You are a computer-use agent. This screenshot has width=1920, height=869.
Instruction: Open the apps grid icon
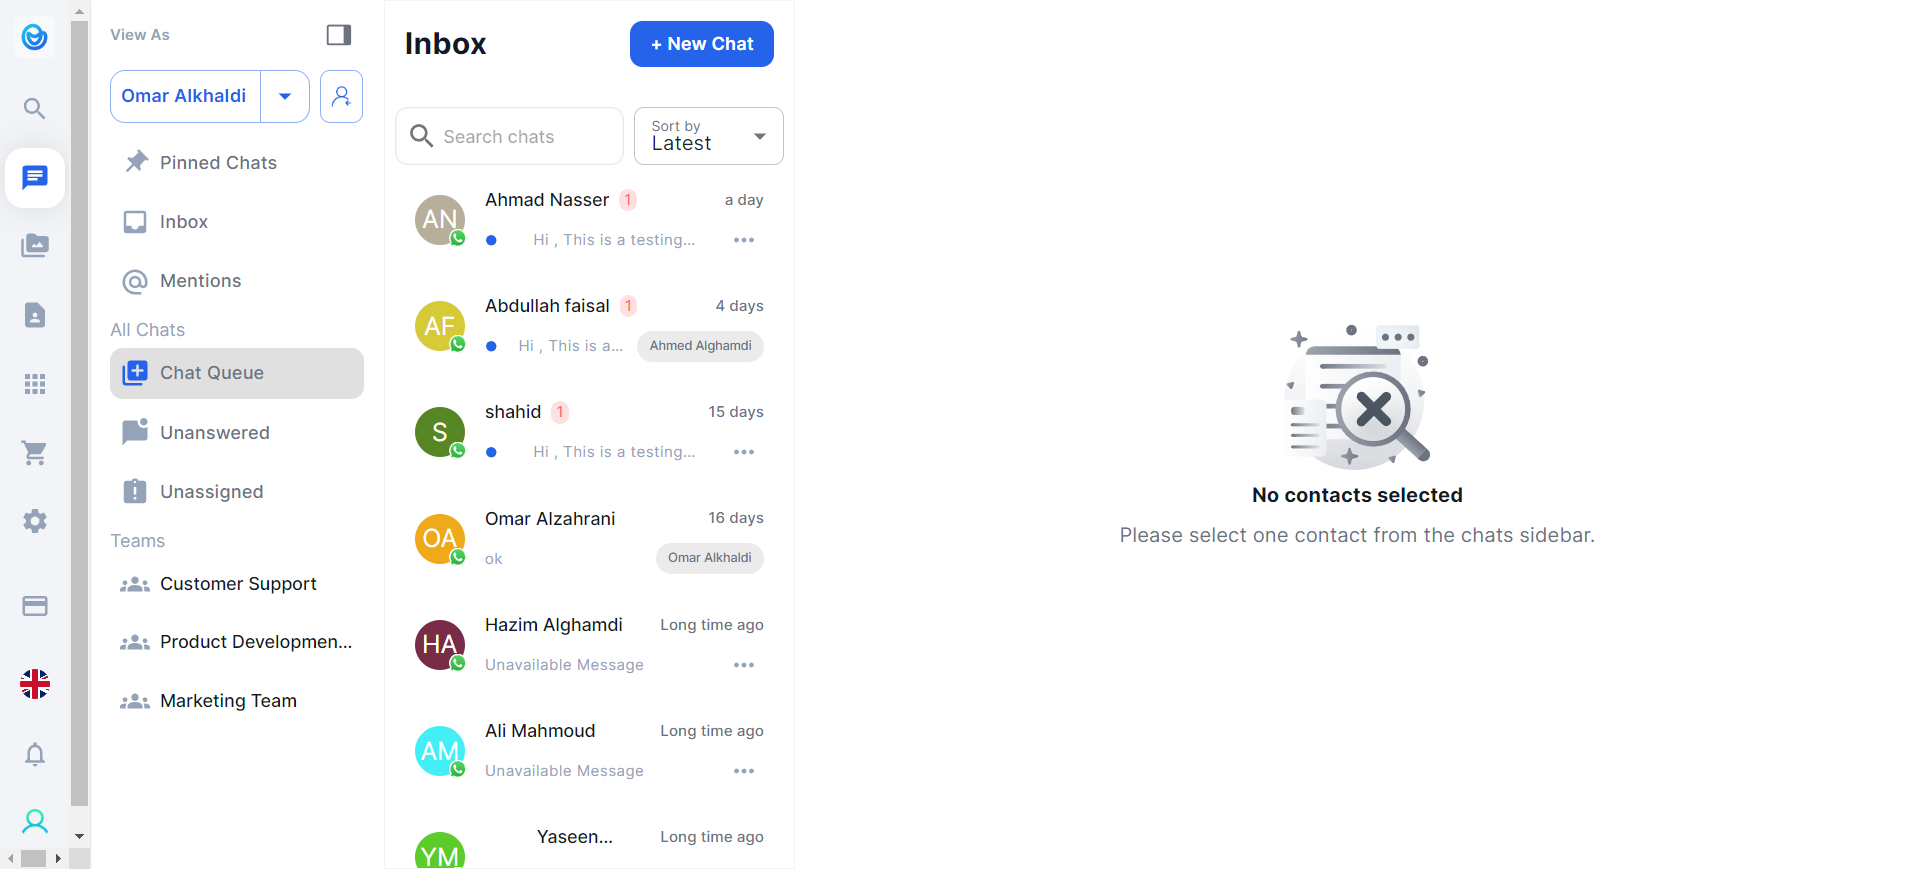35,384
